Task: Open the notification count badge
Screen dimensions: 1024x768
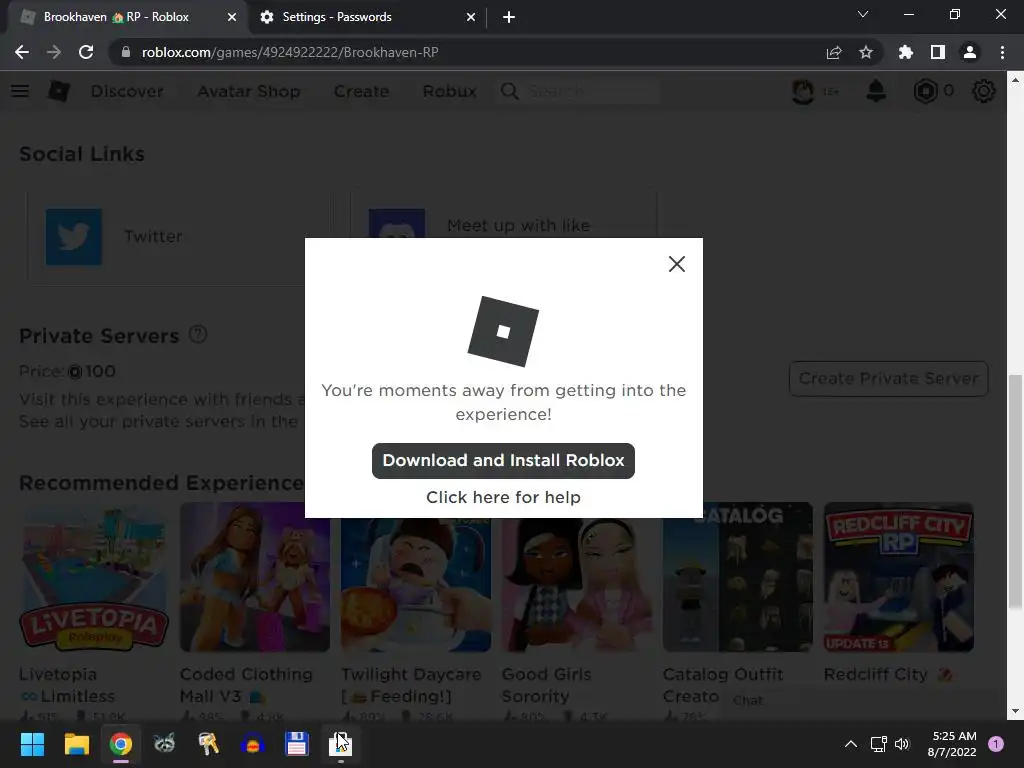Action: [x=996, y=744]
